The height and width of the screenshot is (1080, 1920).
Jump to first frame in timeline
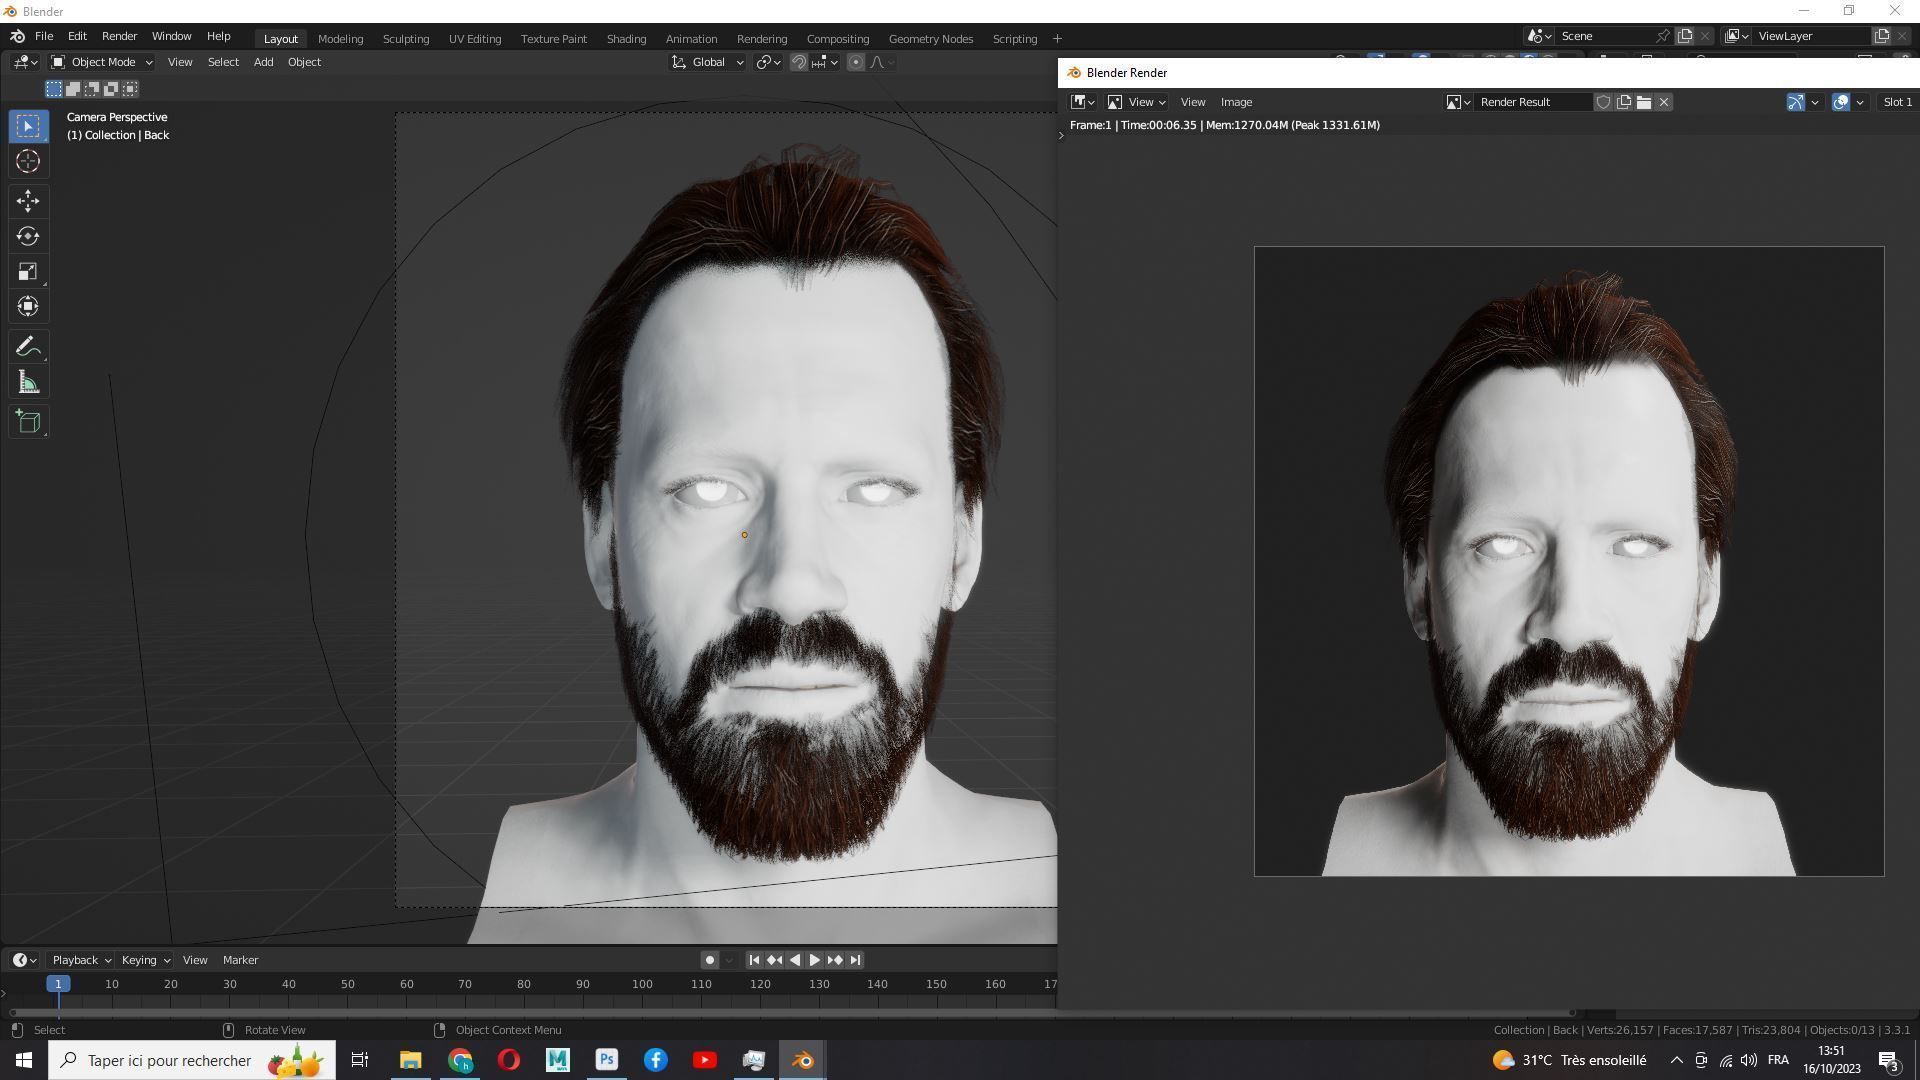(x=754, y=960)
